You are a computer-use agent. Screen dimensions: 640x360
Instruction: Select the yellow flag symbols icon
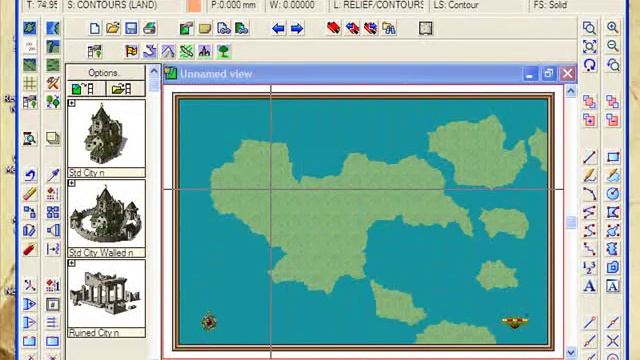131,51
